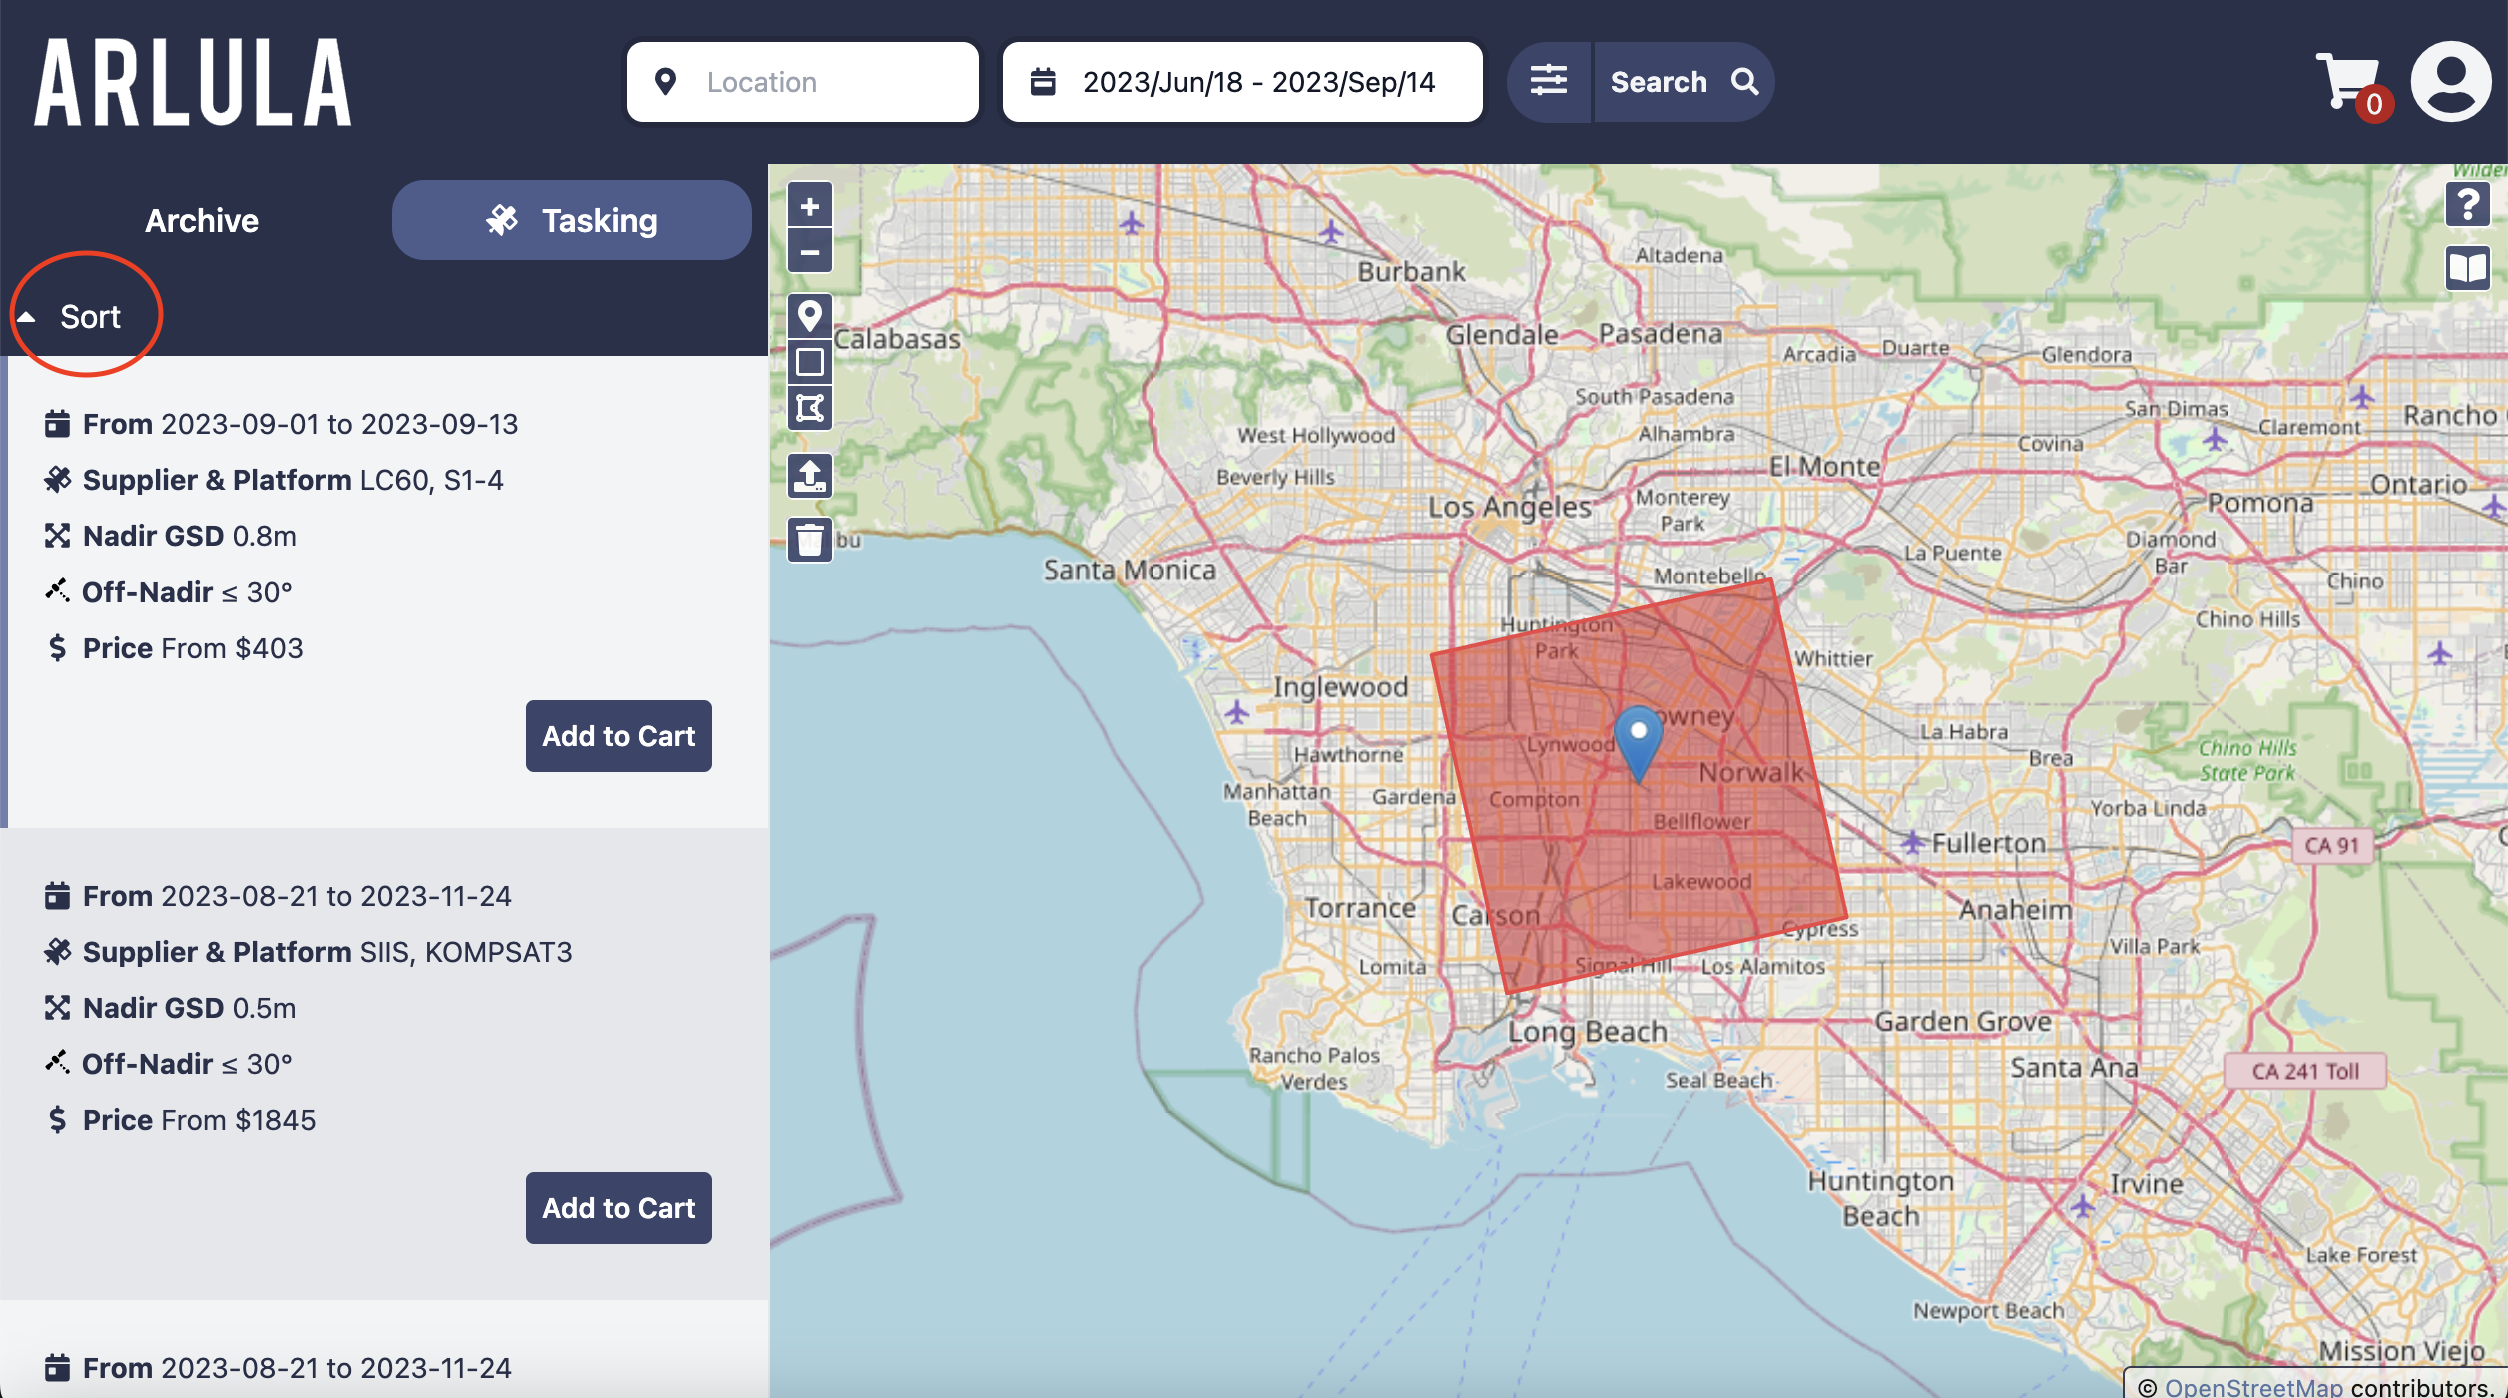Open the help question mark icon
The image size is (2508, 1398).
coord(2467,204)
